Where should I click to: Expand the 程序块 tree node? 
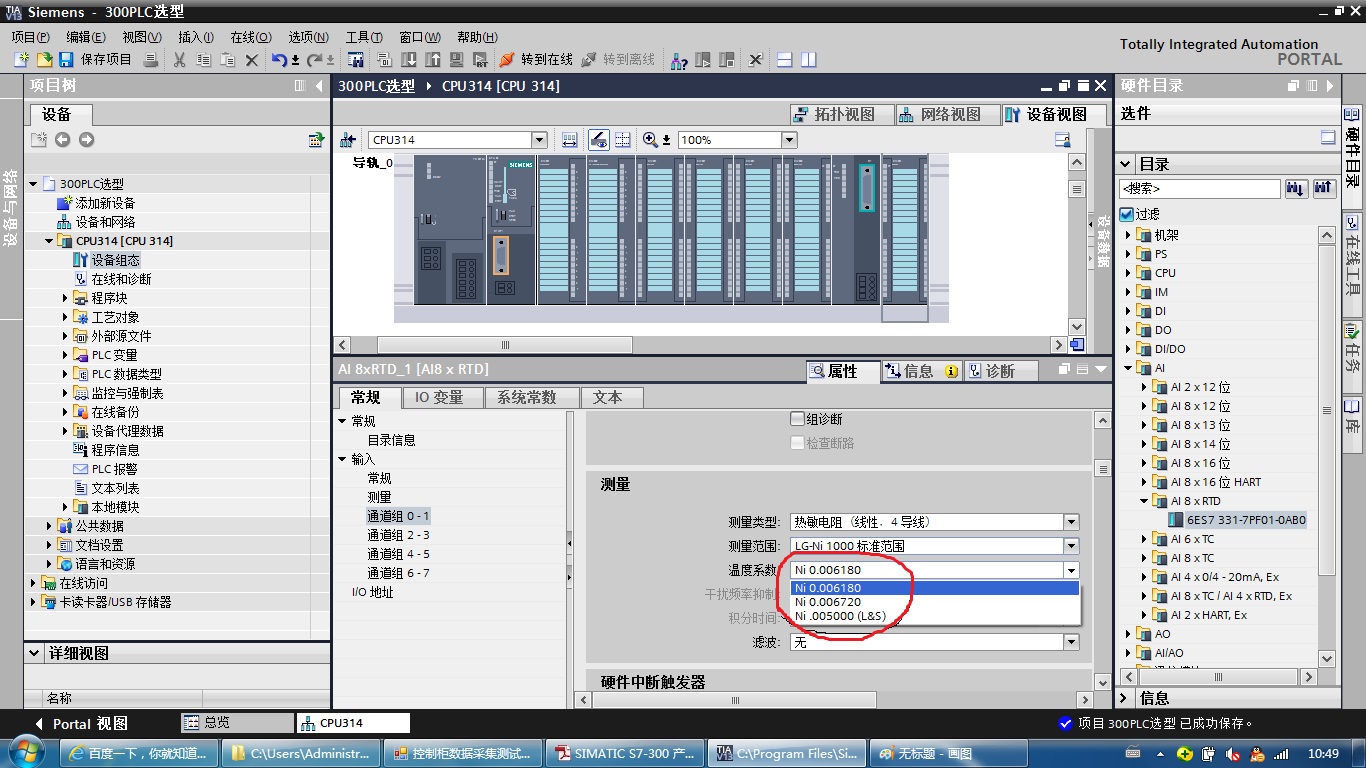point(66,298)
